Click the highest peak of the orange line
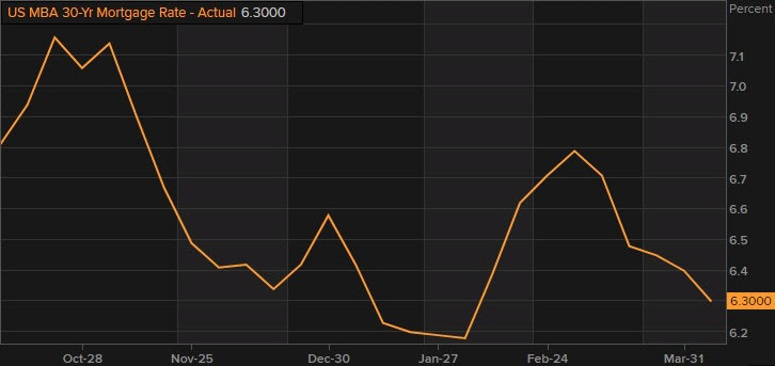Screen dimensions: 775x366 [x=54, y=37]
